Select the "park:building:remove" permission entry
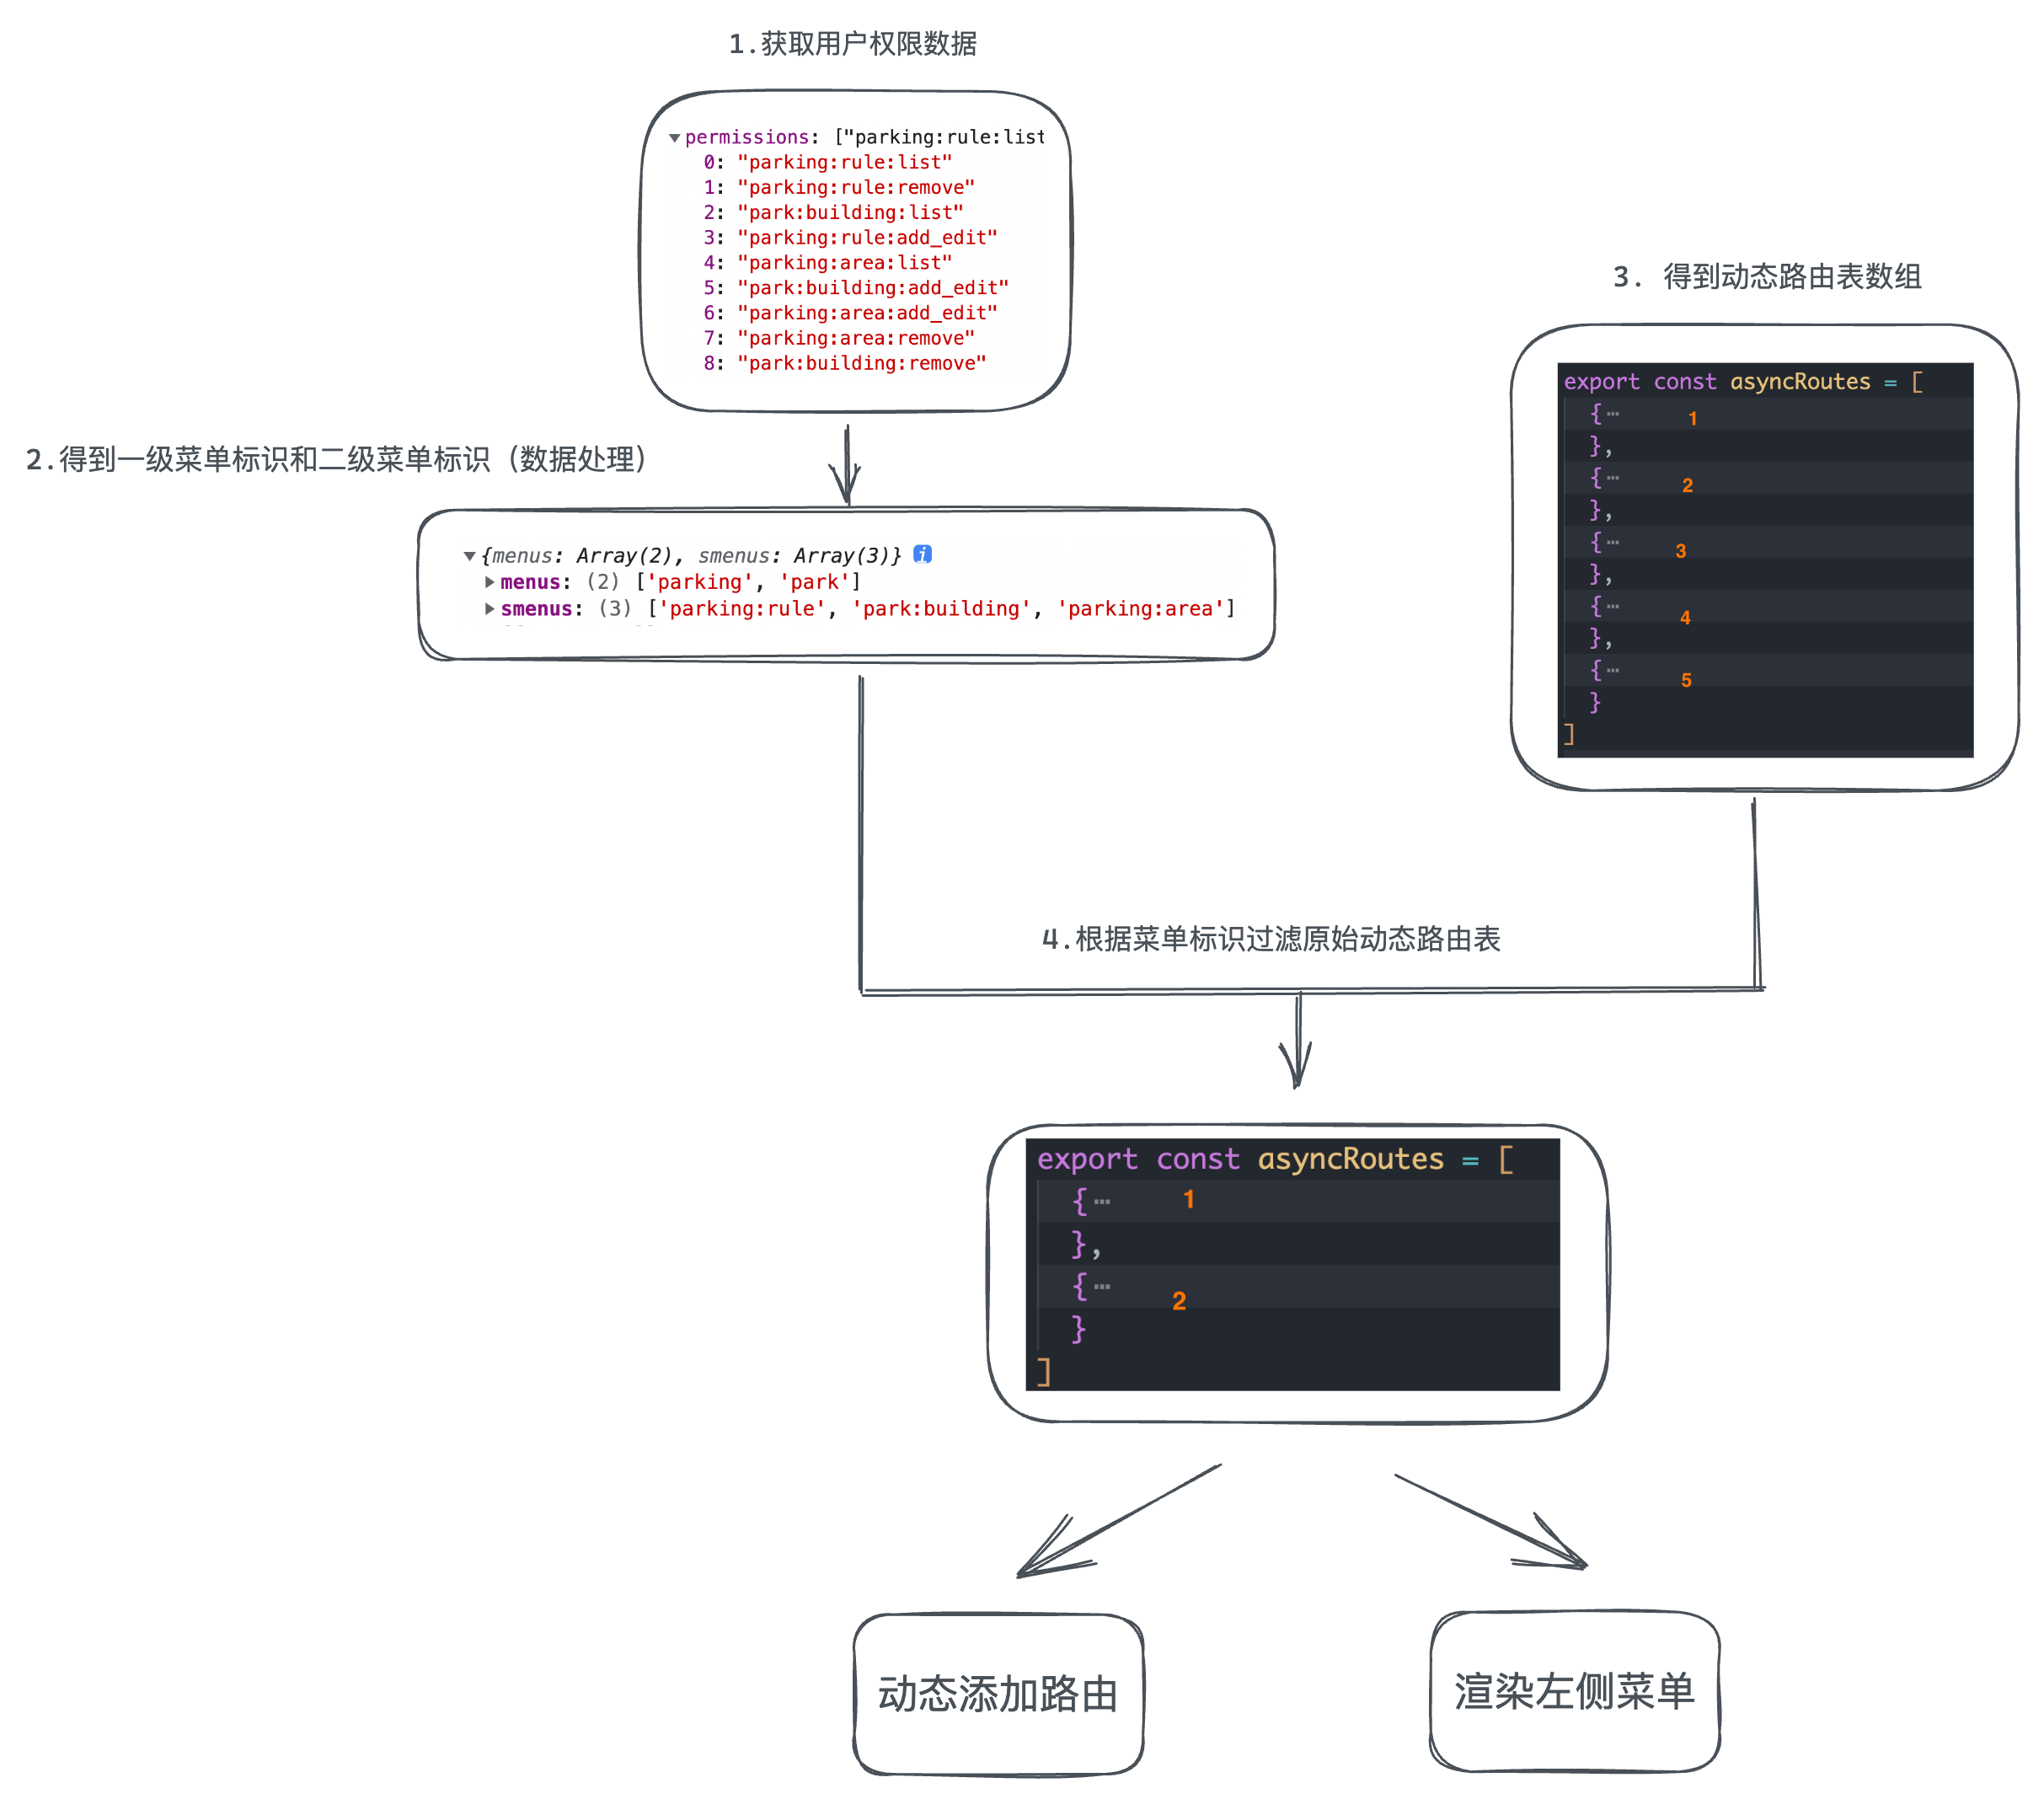The image size is (2044, 1799). pos(861,364)
